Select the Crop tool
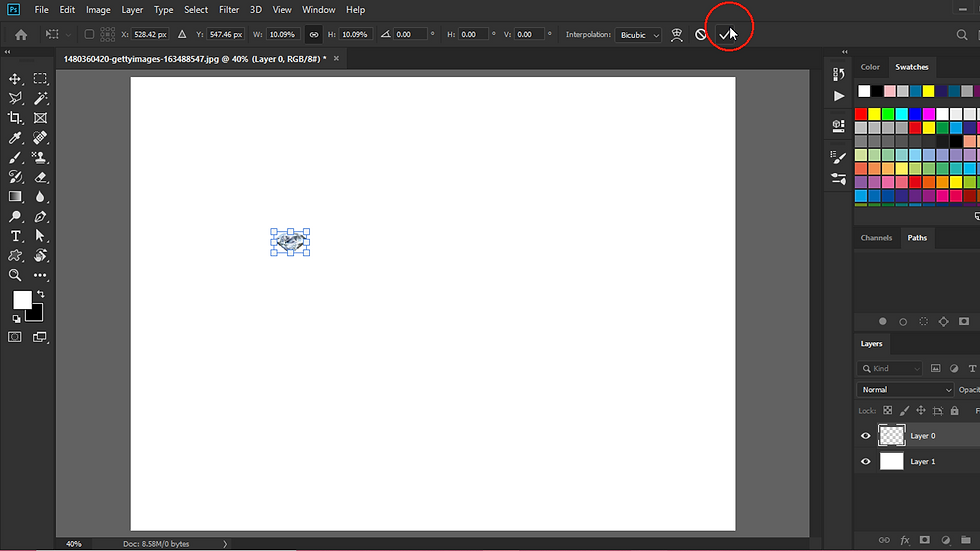The width and height of the screenshot is (980, 551). point(15,118)
